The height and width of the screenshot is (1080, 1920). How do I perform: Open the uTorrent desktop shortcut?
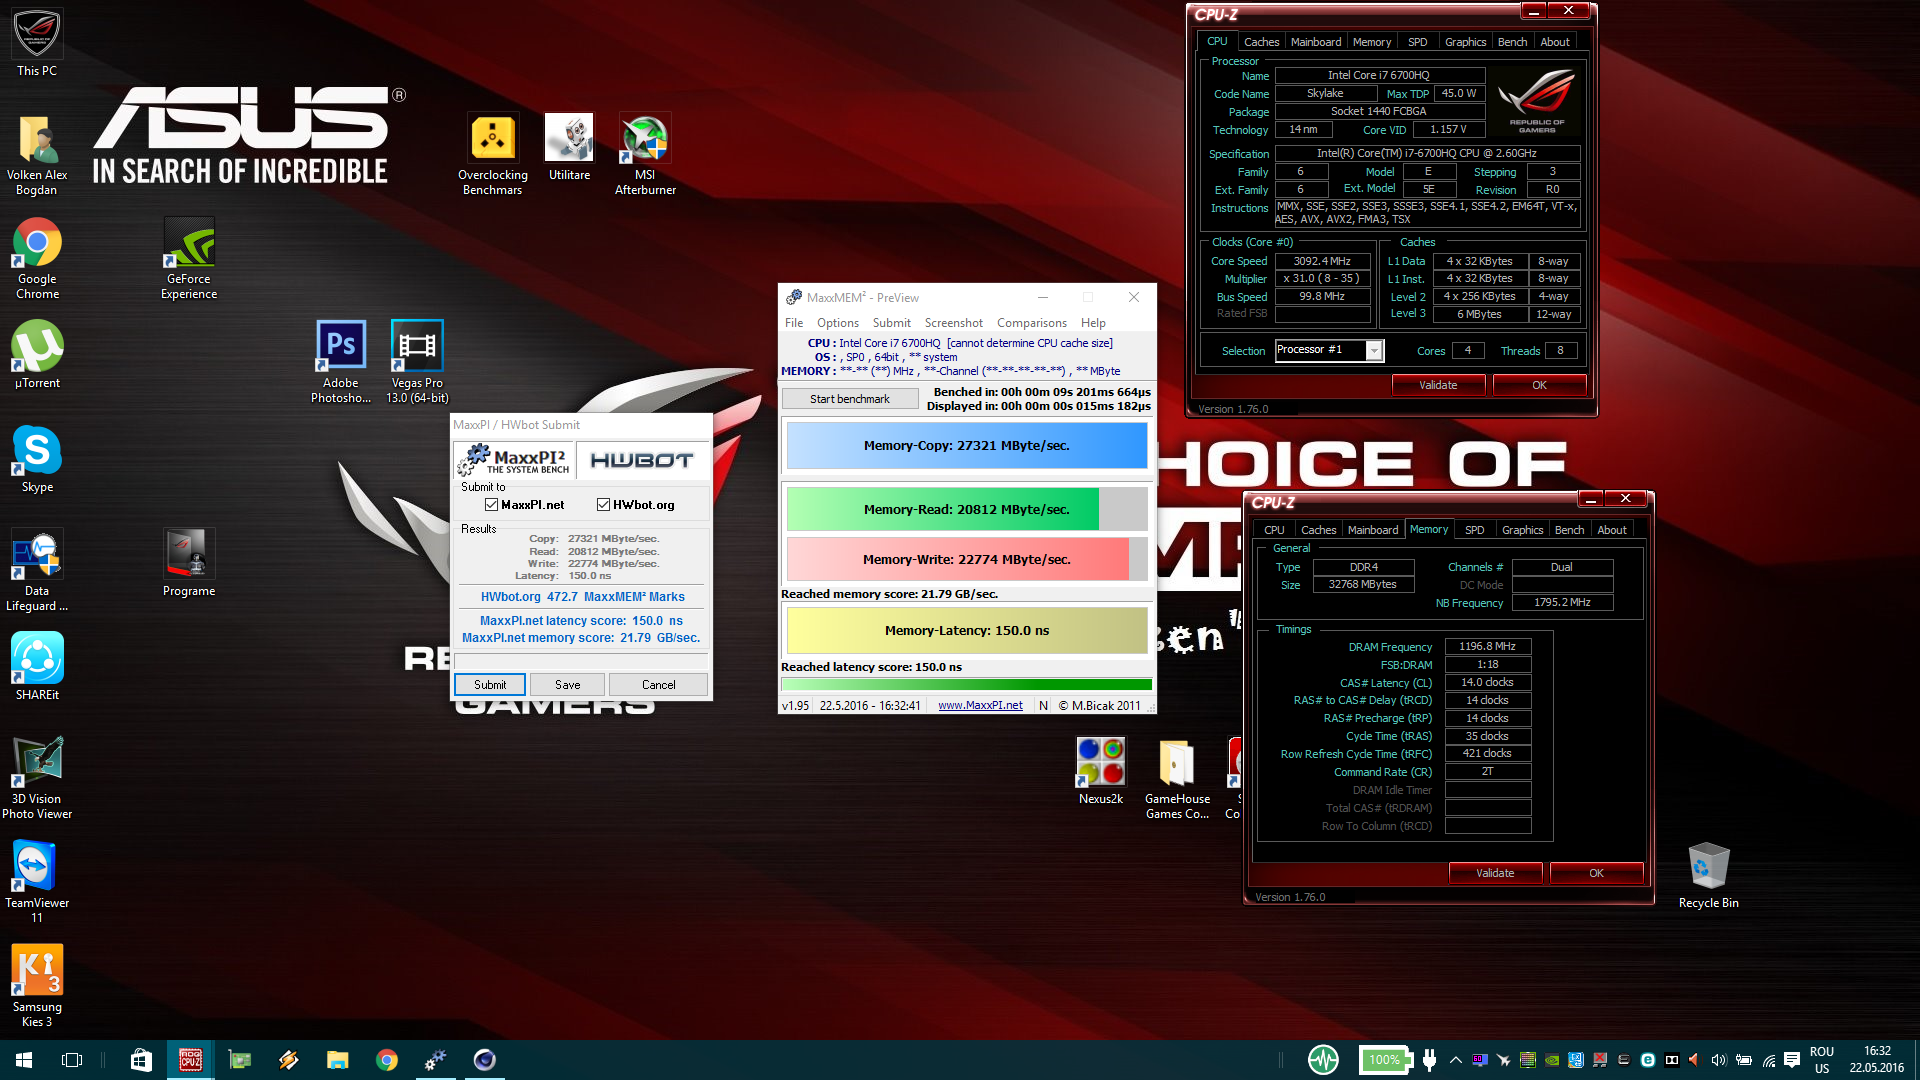[37, 355]
